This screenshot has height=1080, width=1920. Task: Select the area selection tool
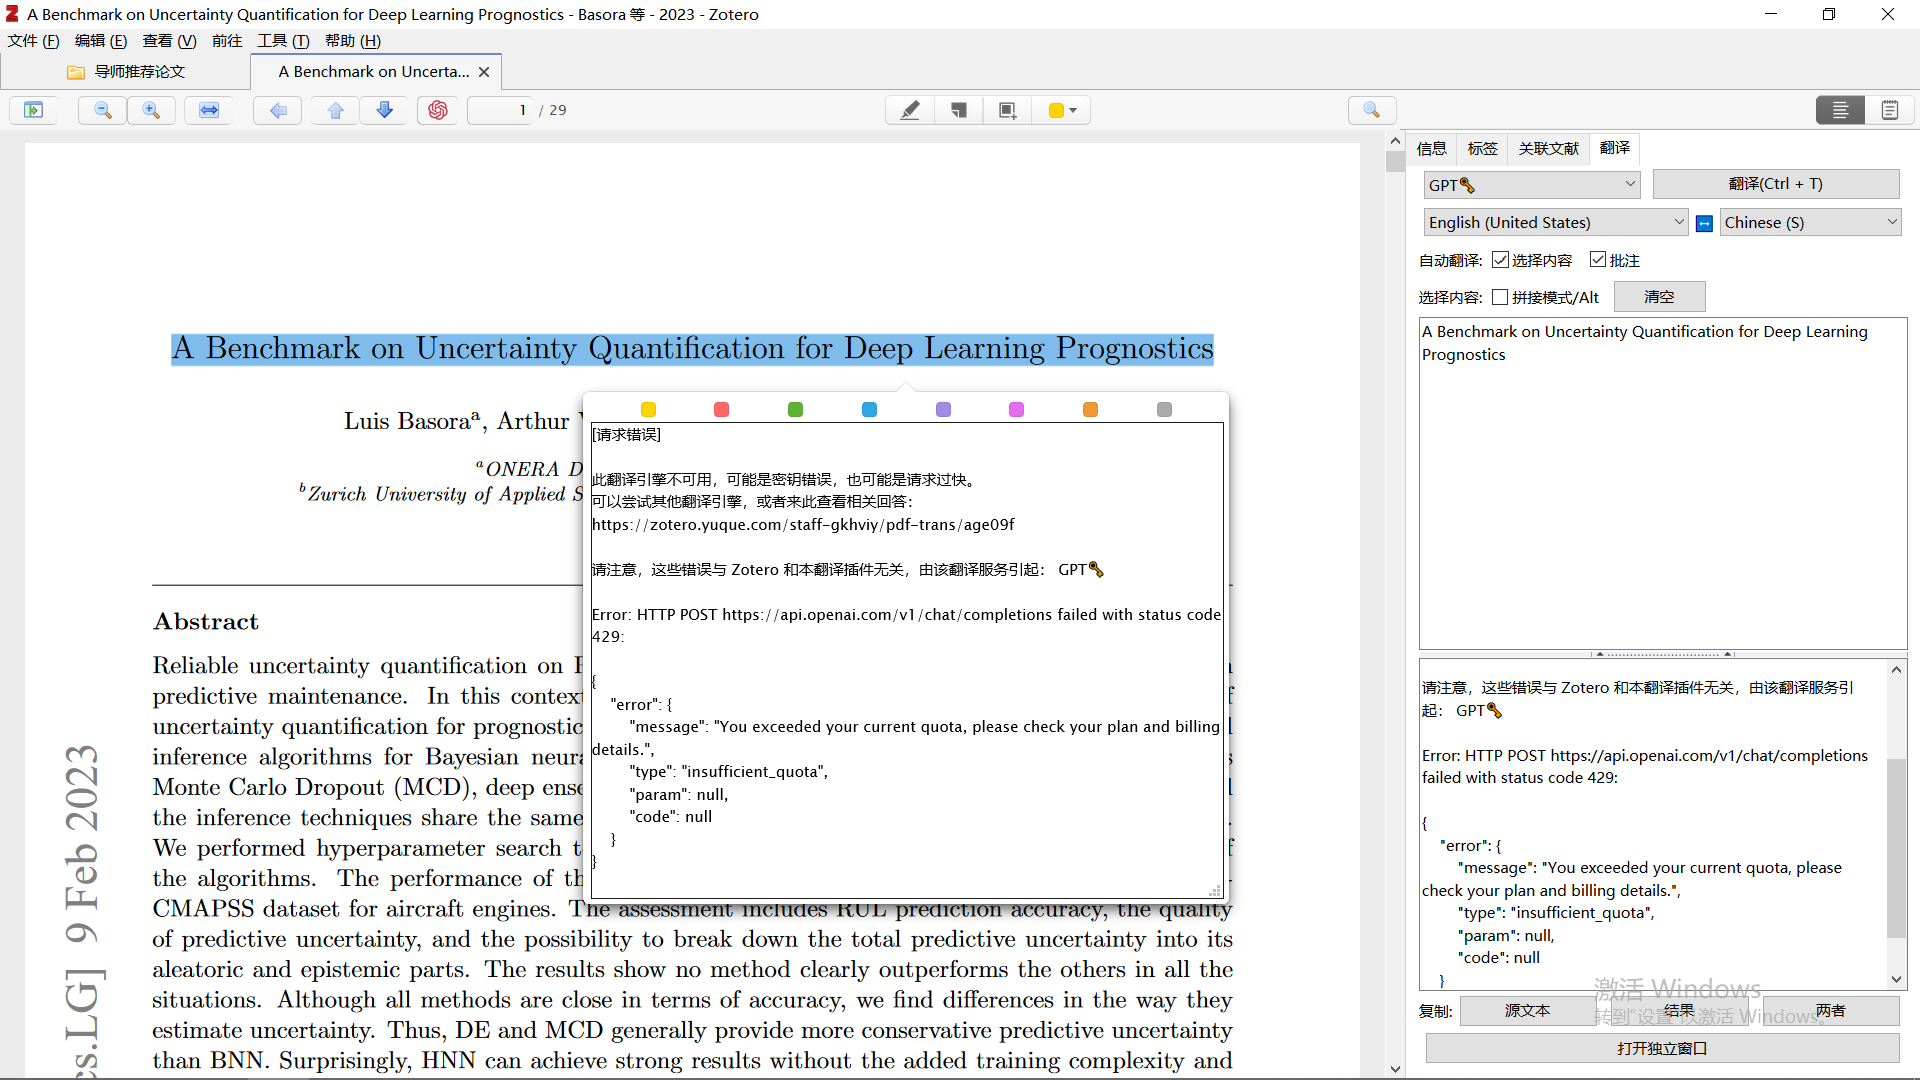pos(1007,110)
